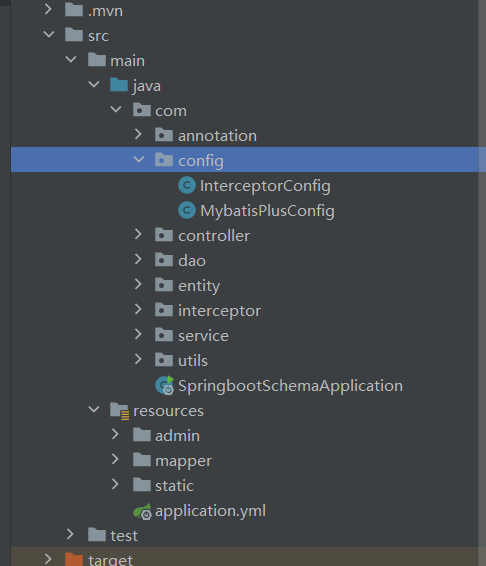Click the resources folder icon
486x566 pixels.
(120, 411)
